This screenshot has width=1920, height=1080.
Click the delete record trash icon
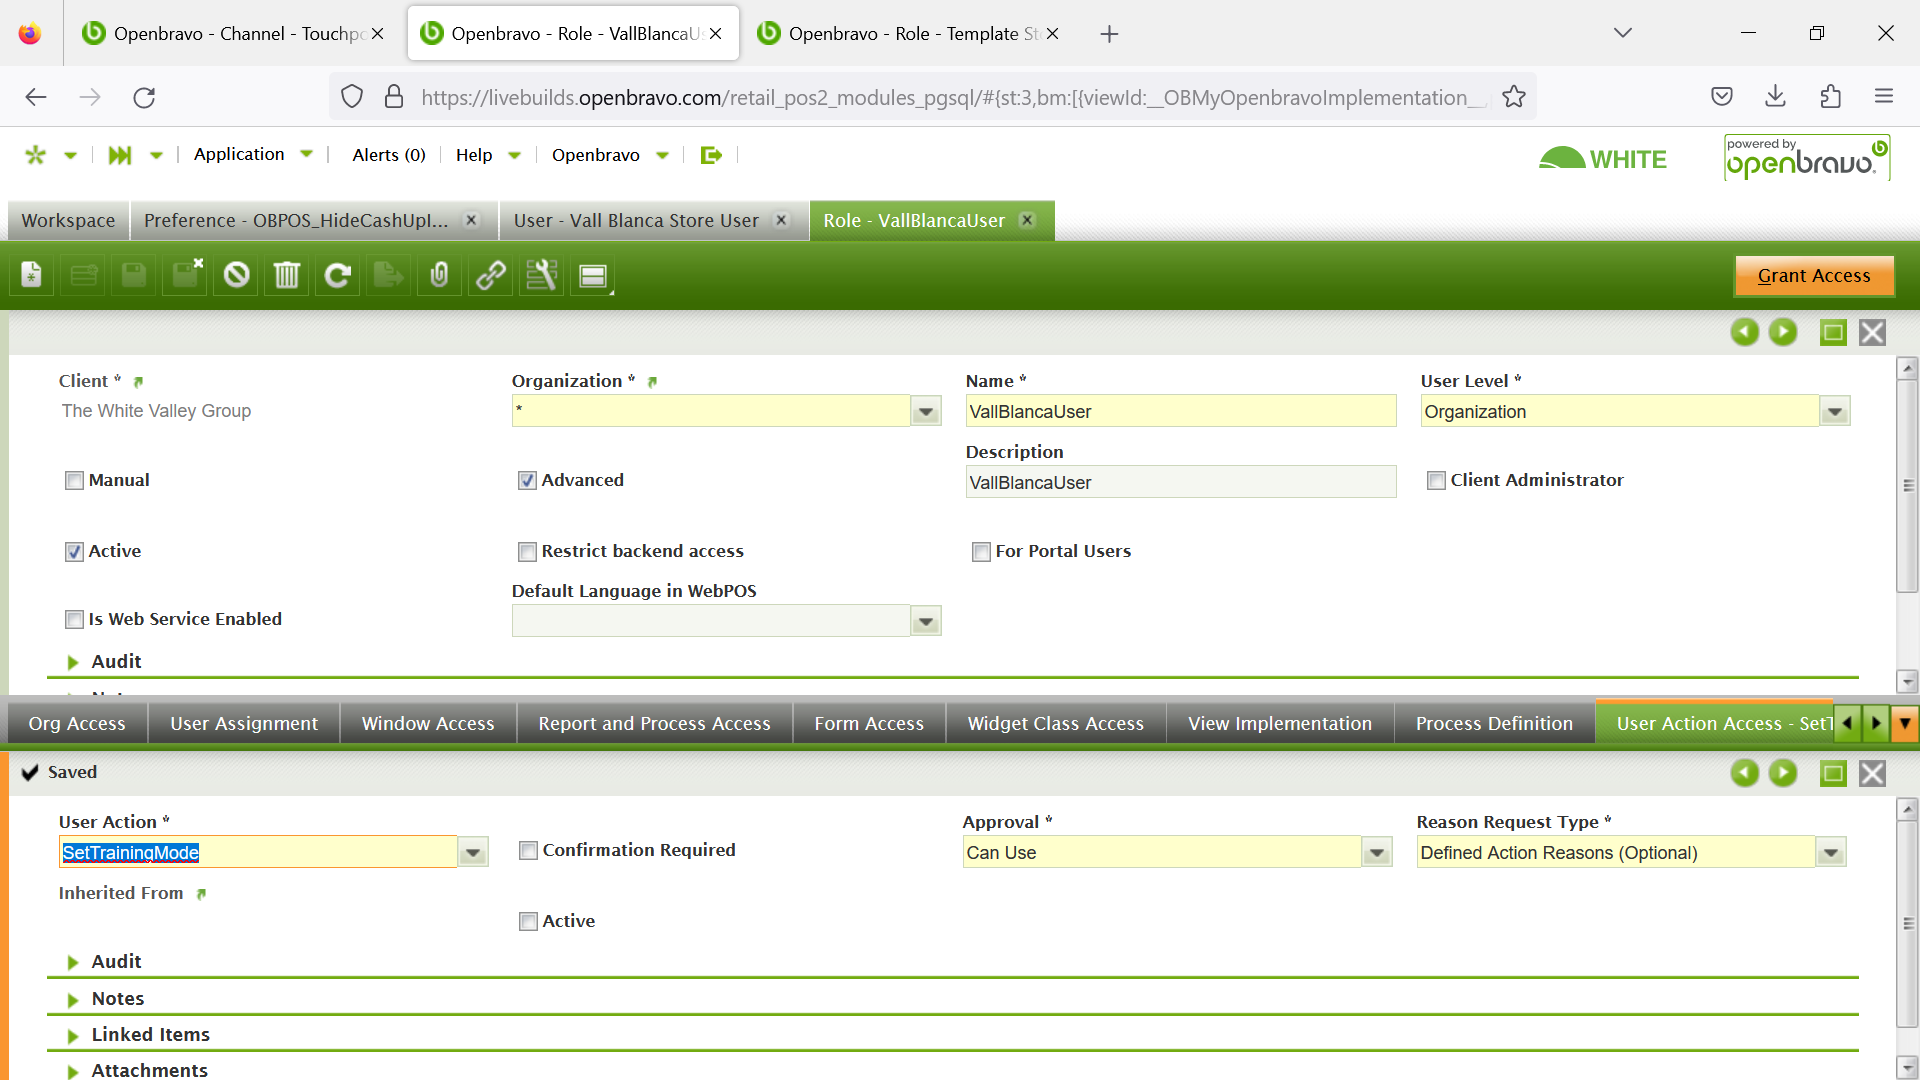tap(287, 275)
